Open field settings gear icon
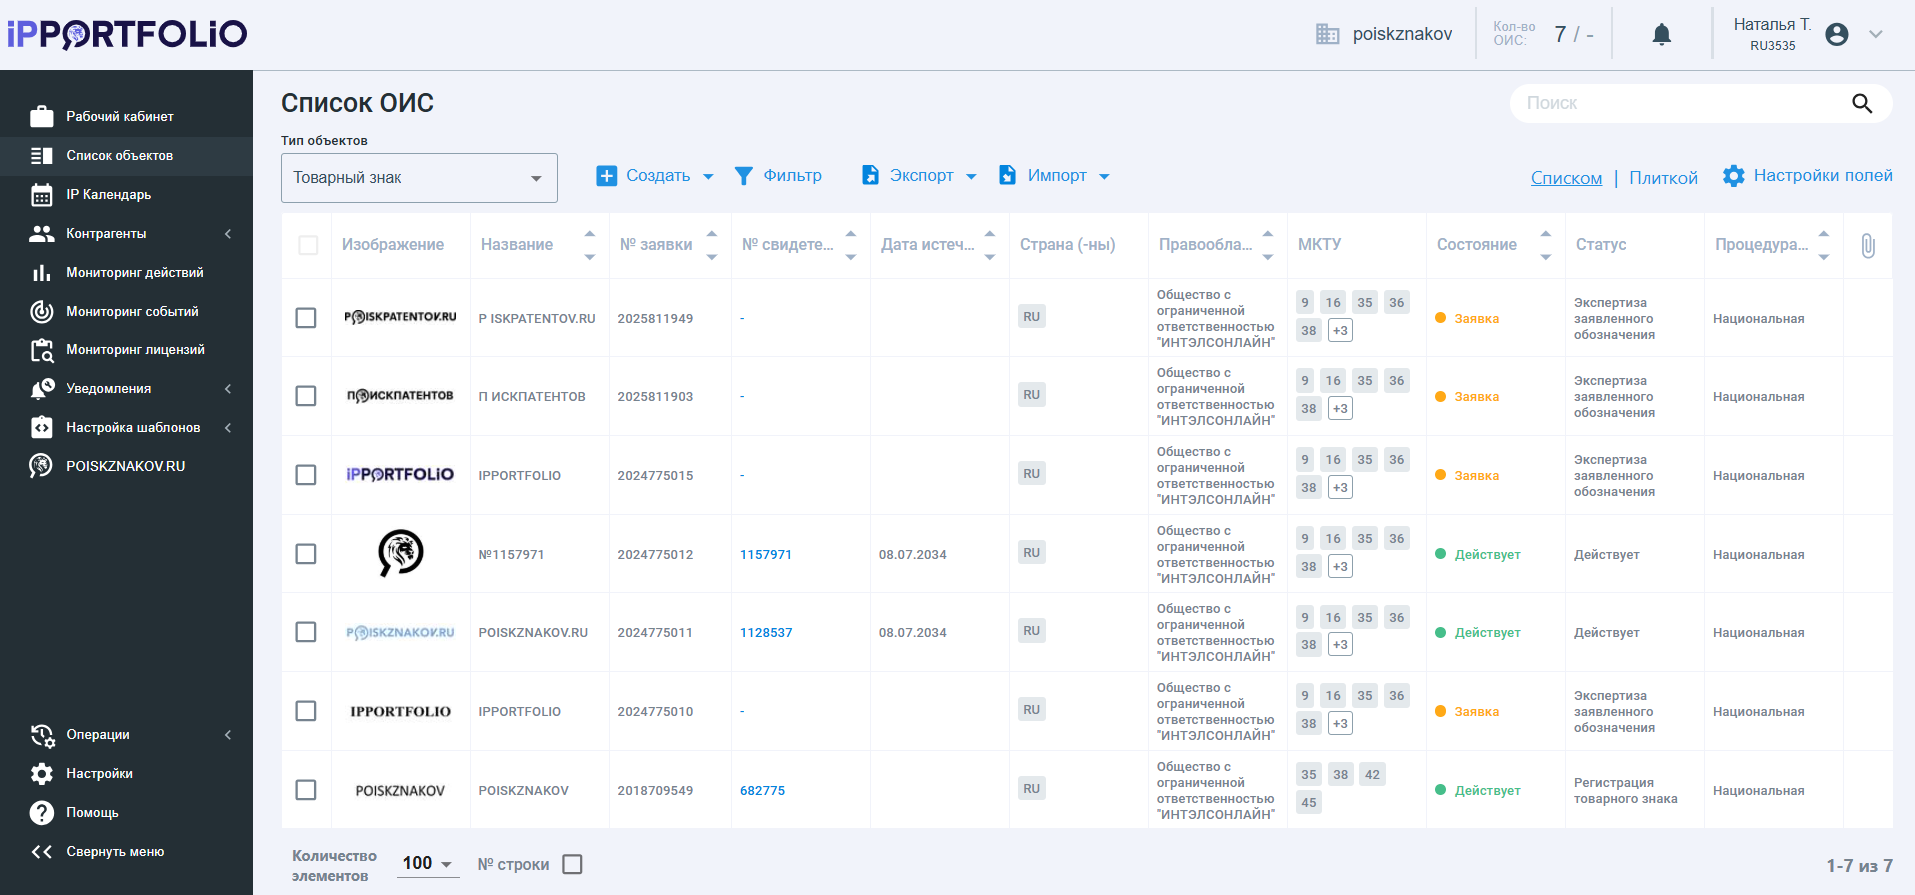The image size is (1915, 895). 1733,176
